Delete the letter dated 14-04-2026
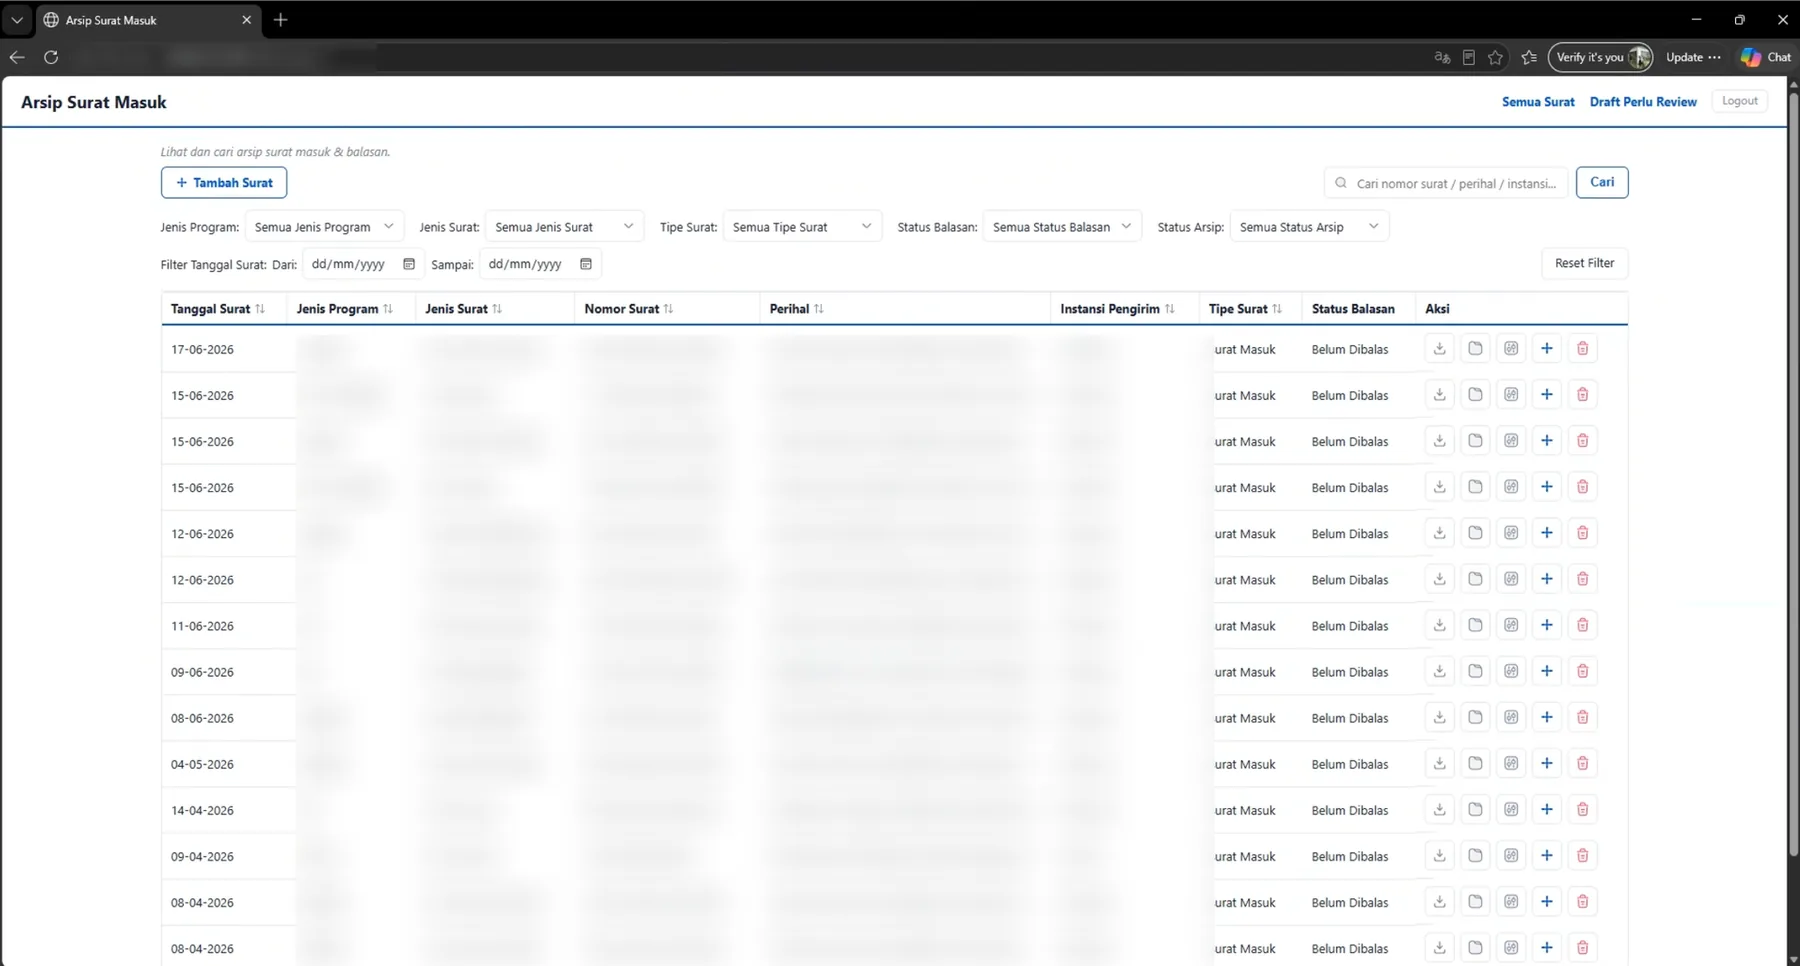 (1583, 809)
